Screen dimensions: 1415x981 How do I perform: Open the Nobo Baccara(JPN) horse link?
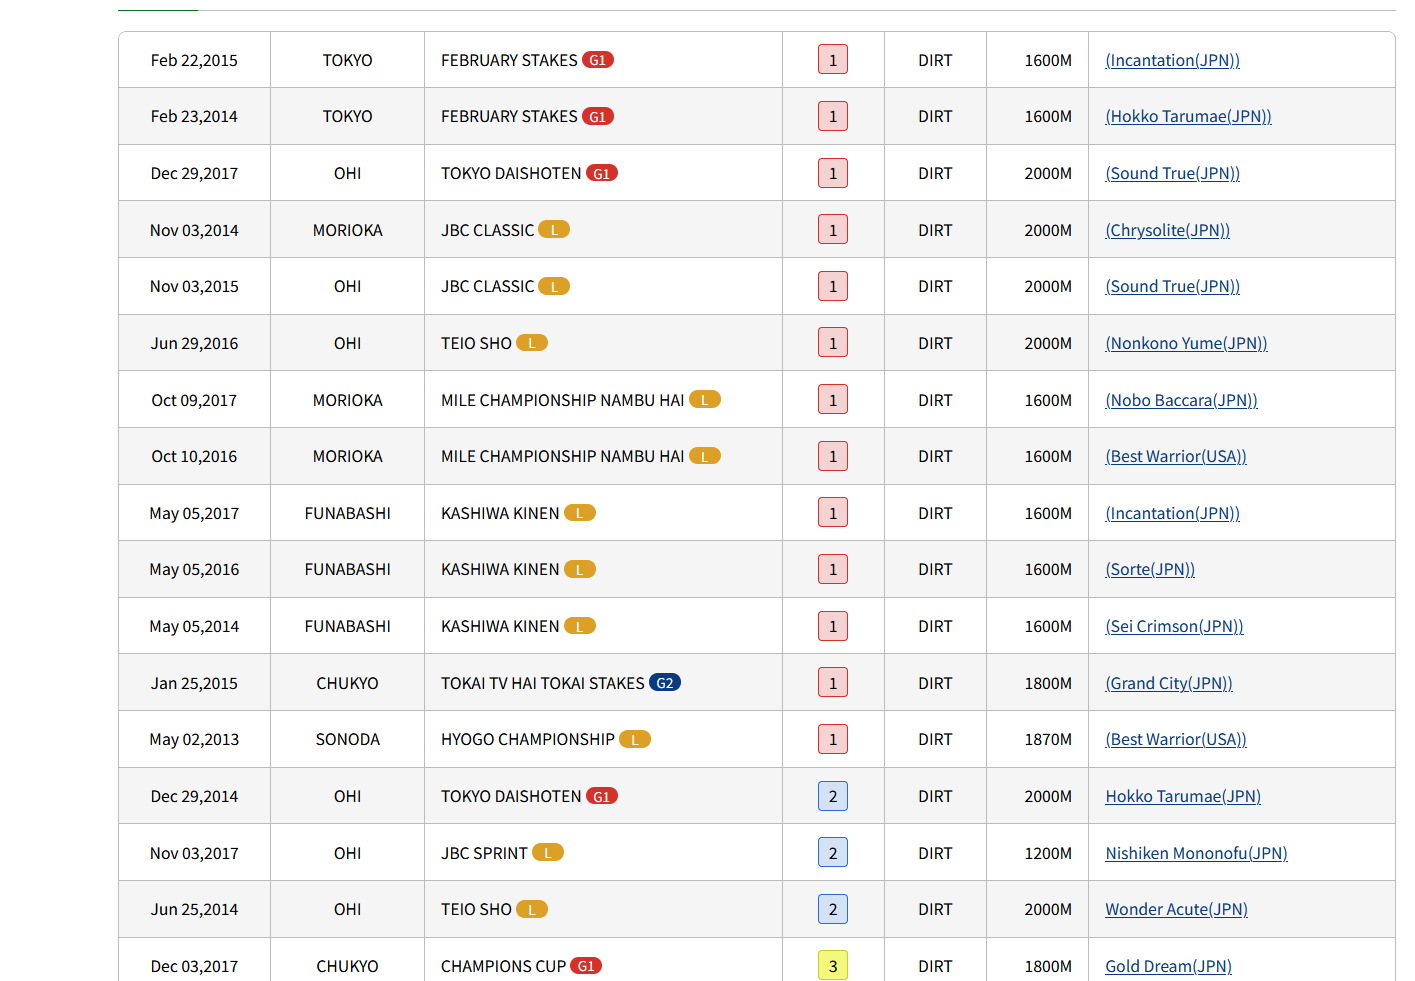pos(1181,400)
